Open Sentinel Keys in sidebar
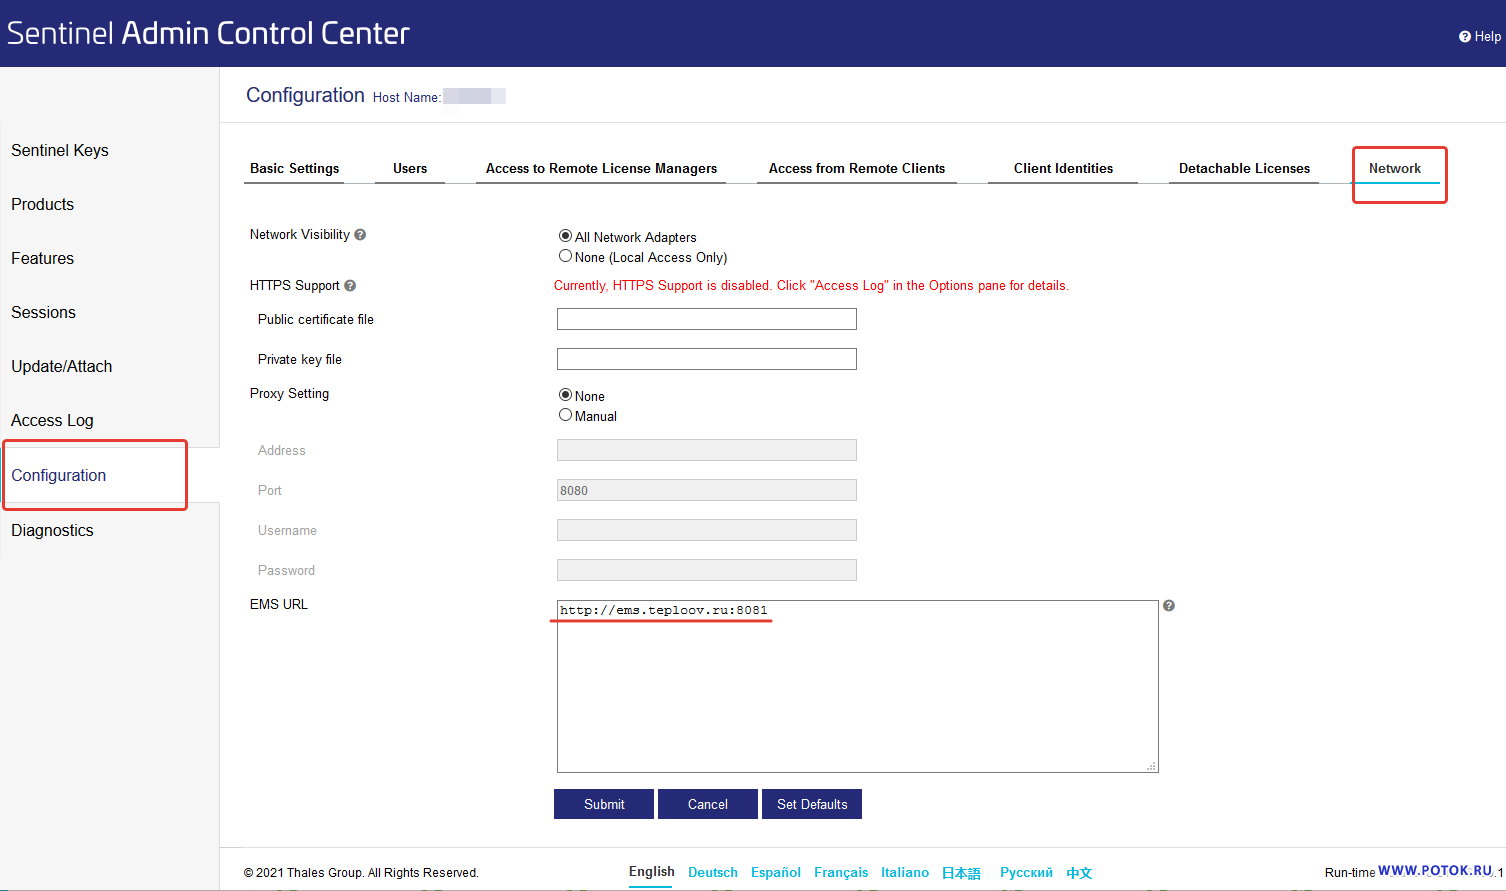The height and width of the screenshot is (891, 1506). pyautogui.click(x=60, y=150)
